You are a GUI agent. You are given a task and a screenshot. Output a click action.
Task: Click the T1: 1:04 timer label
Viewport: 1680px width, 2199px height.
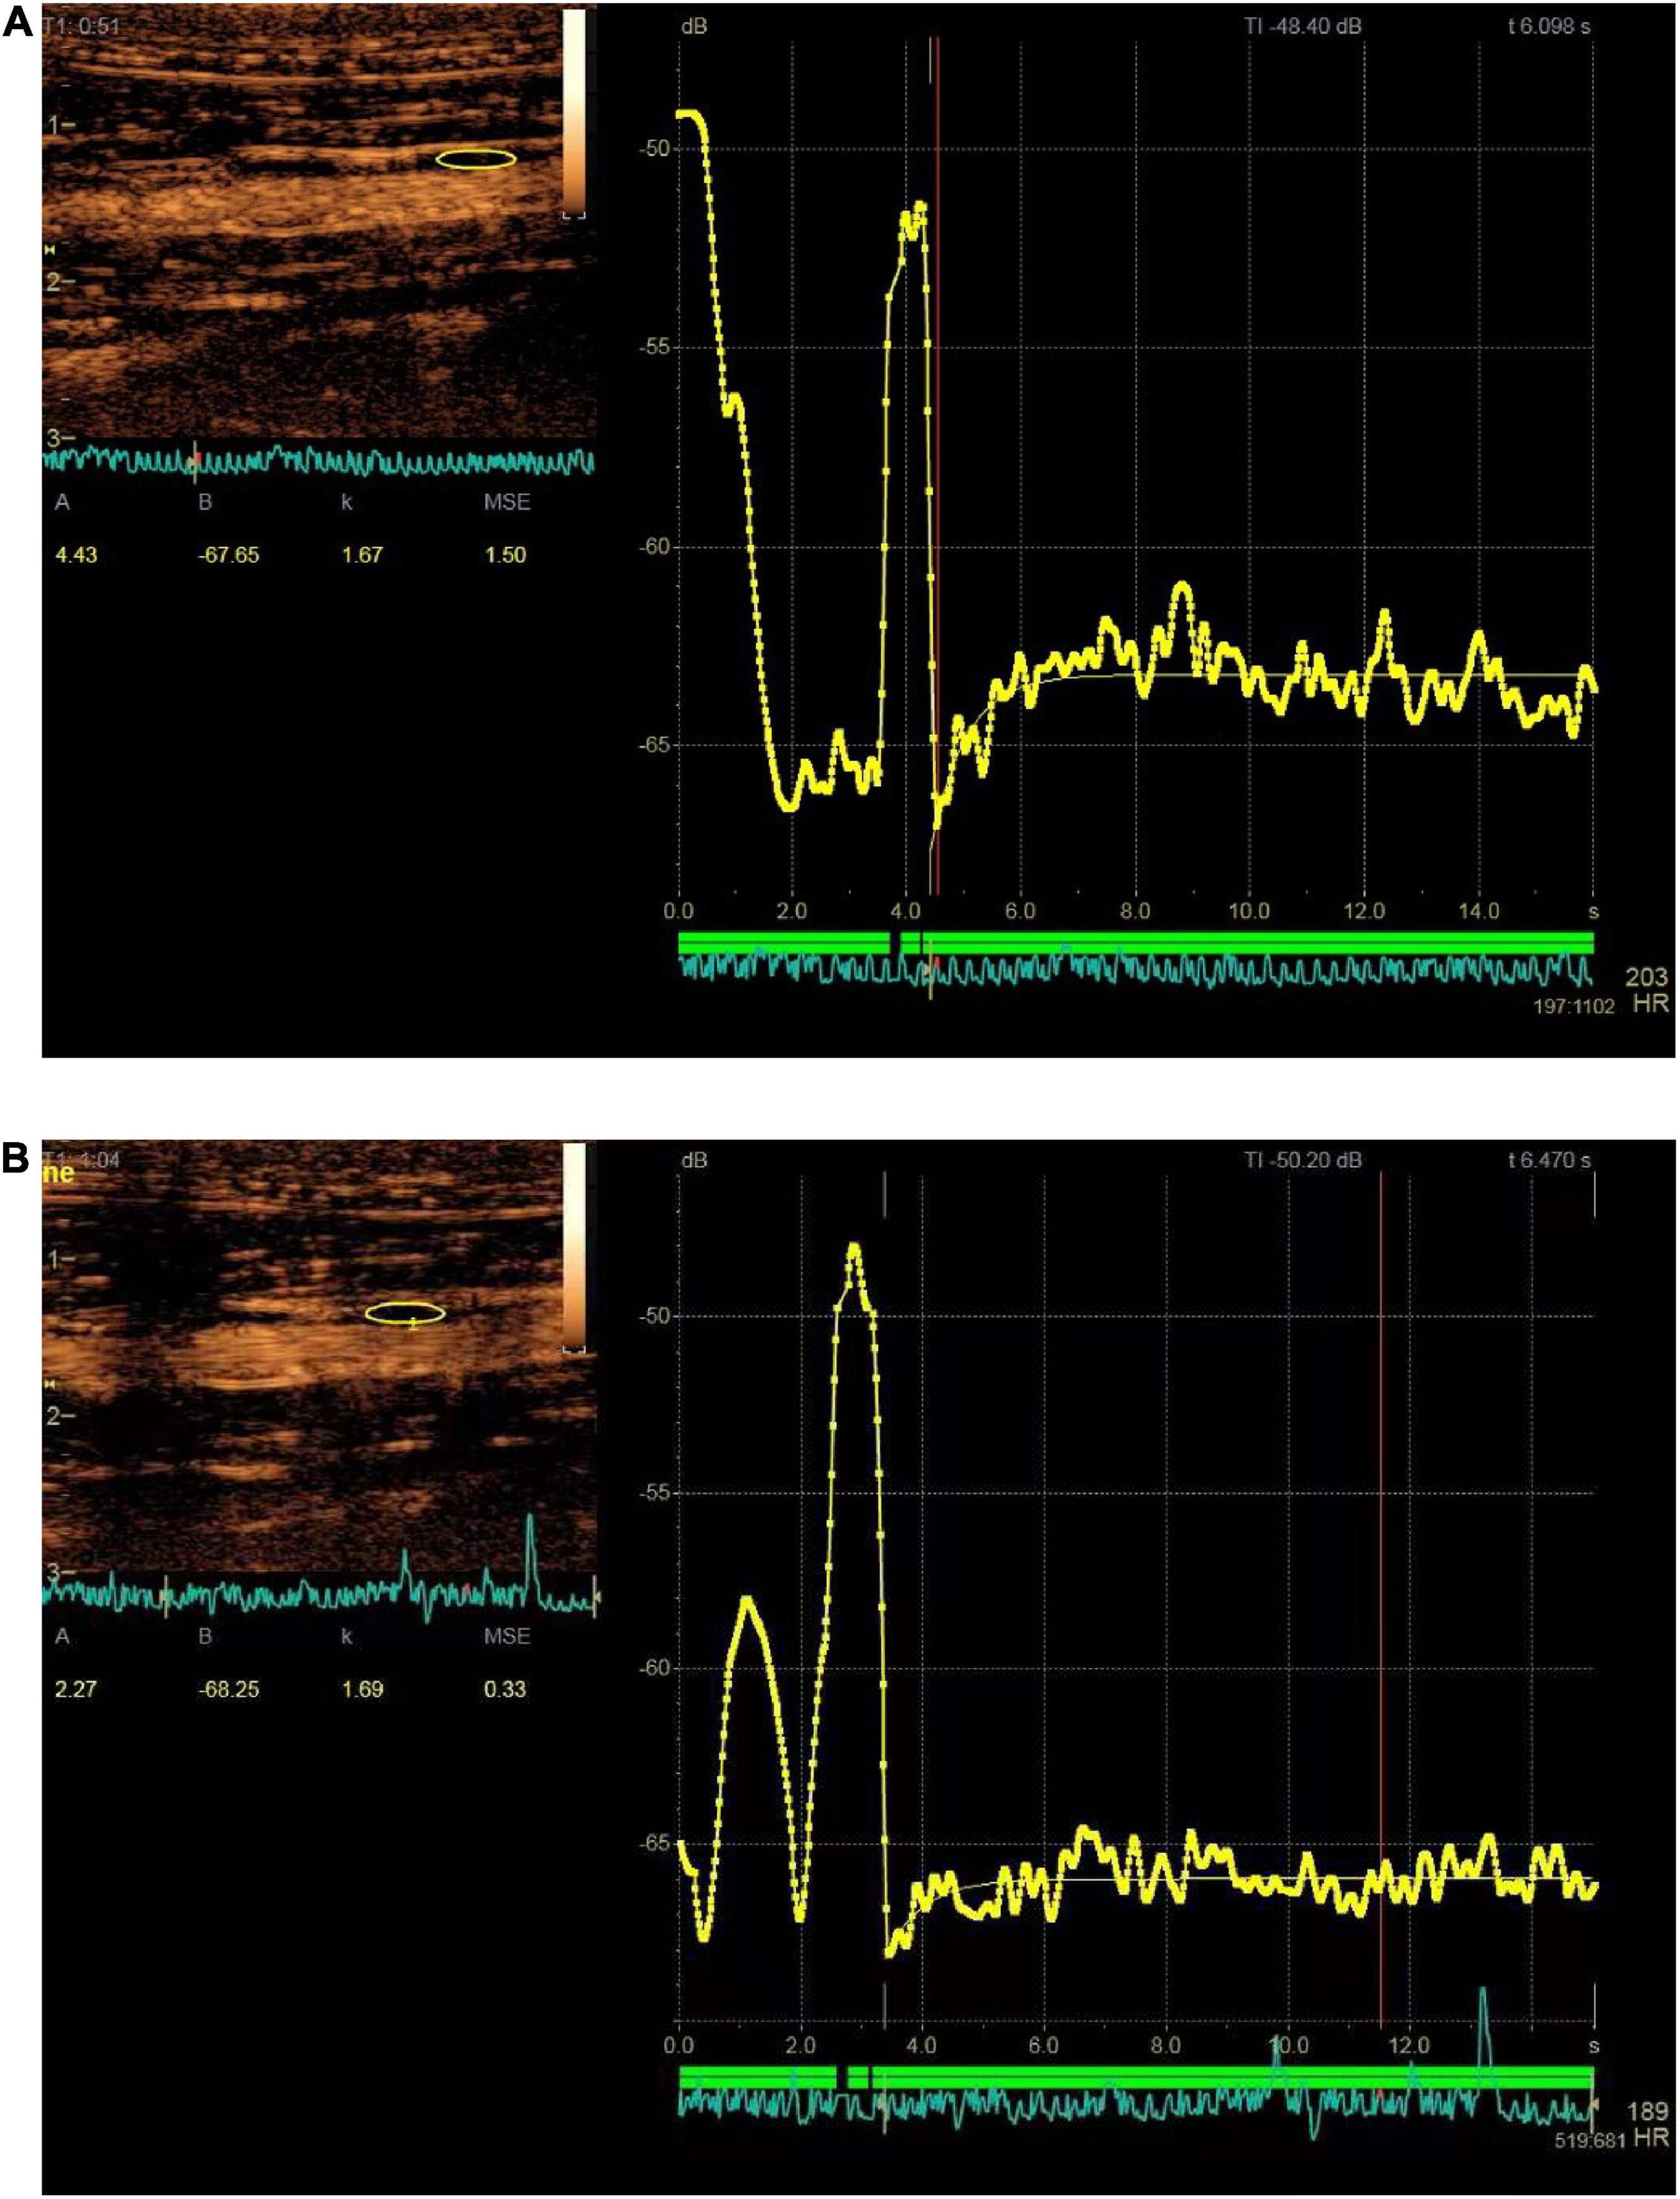pos(82,1160)
